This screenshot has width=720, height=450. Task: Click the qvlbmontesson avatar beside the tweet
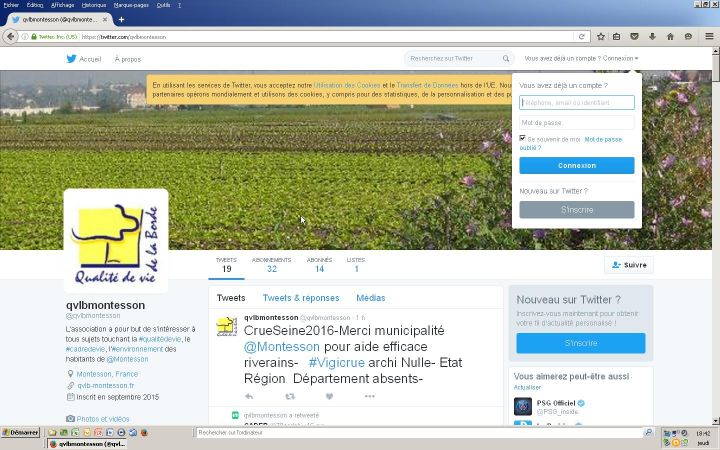226,326
